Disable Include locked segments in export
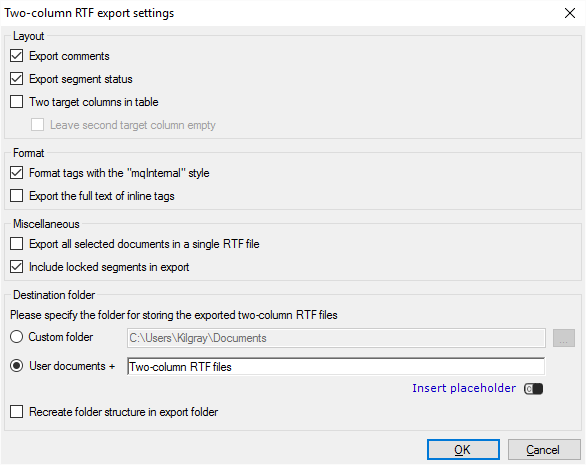Image resolution: width=586 pixels, height=465 pixels. tap(16, 267)
